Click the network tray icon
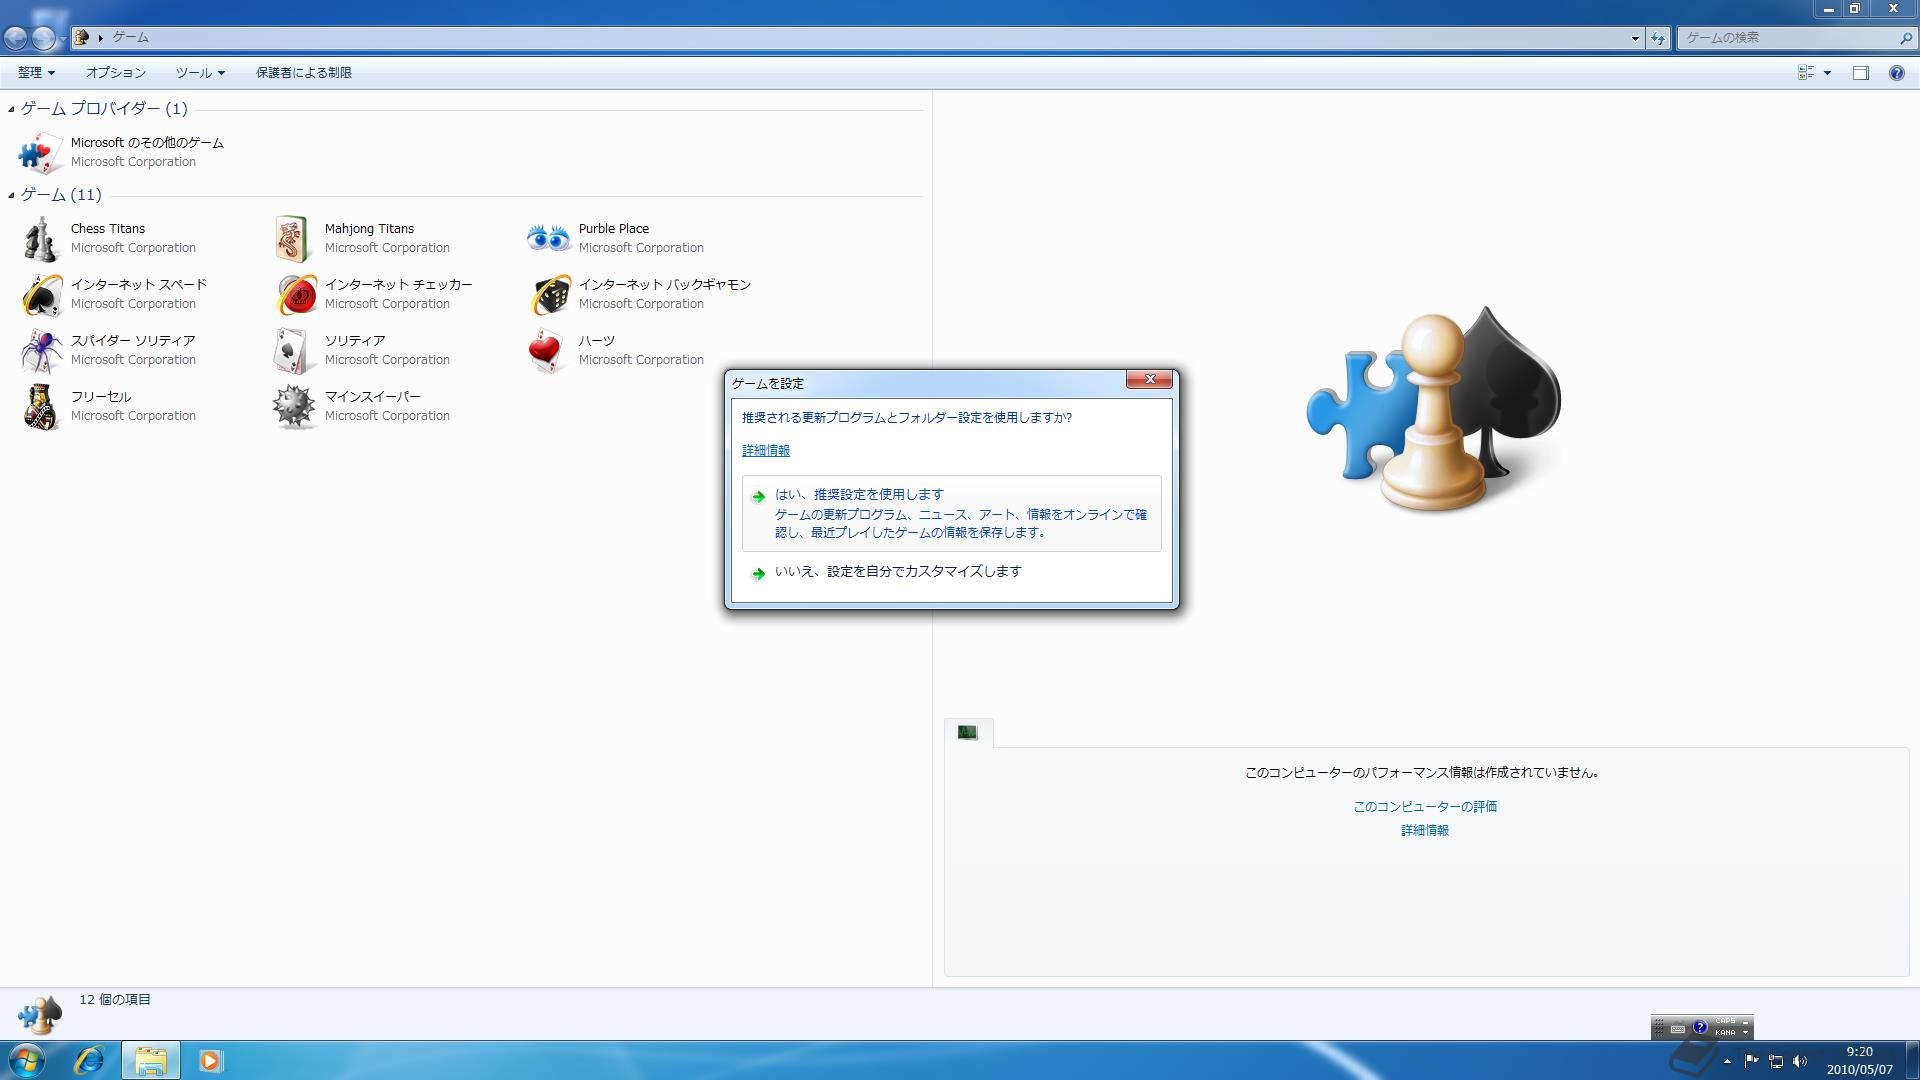The image size is (1920, 1080). point(1776,1061)
